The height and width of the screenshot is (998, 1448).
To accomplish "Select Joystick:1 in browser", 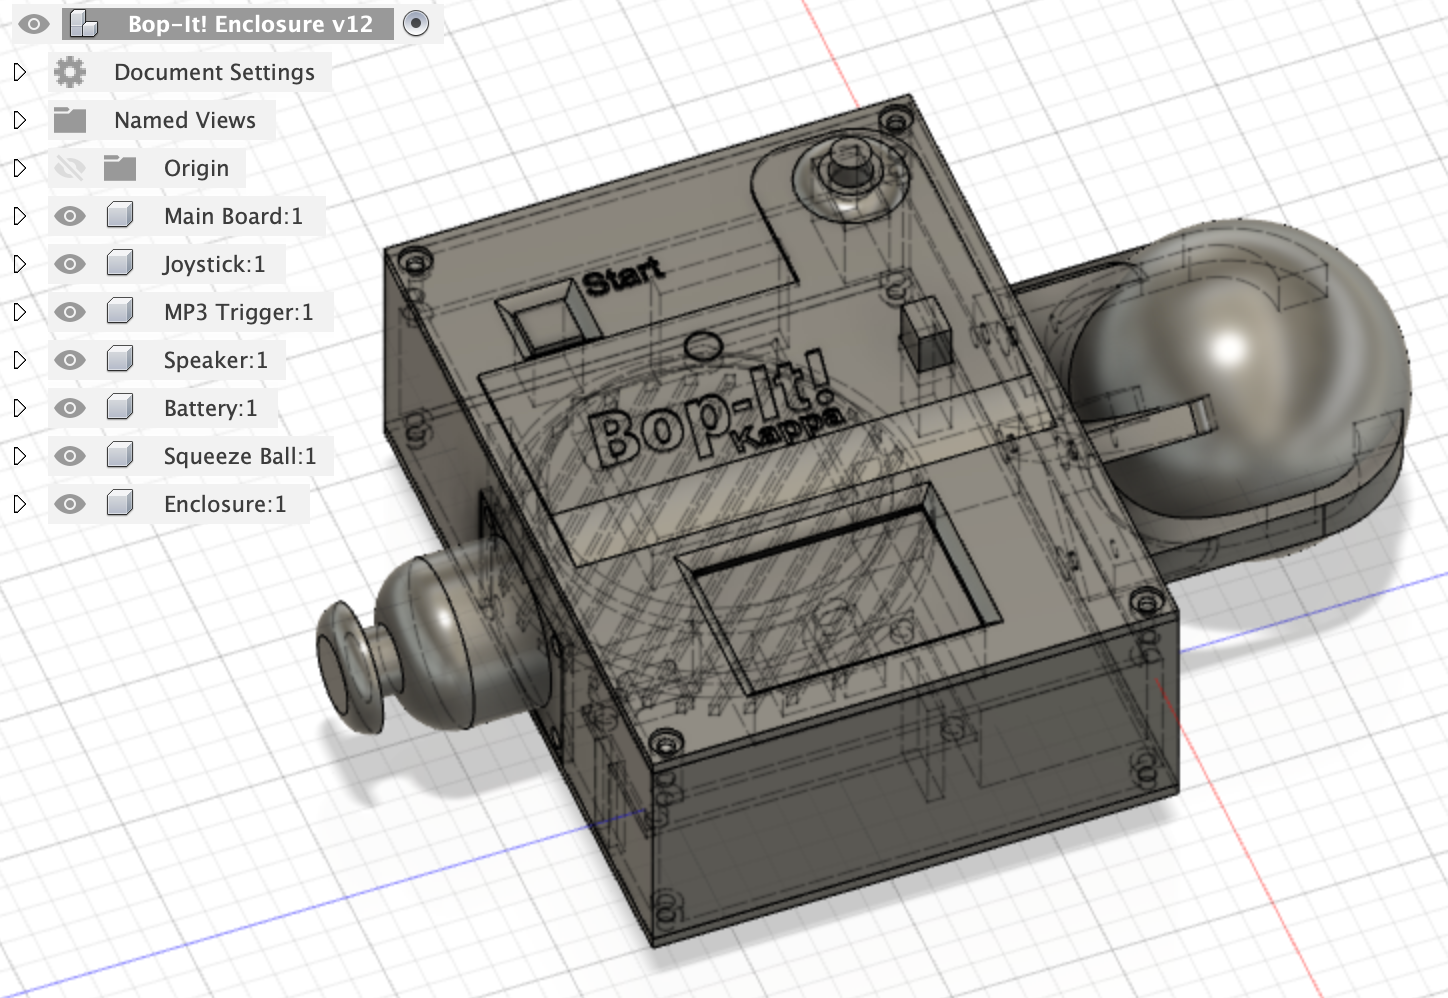I will (214, 264).
